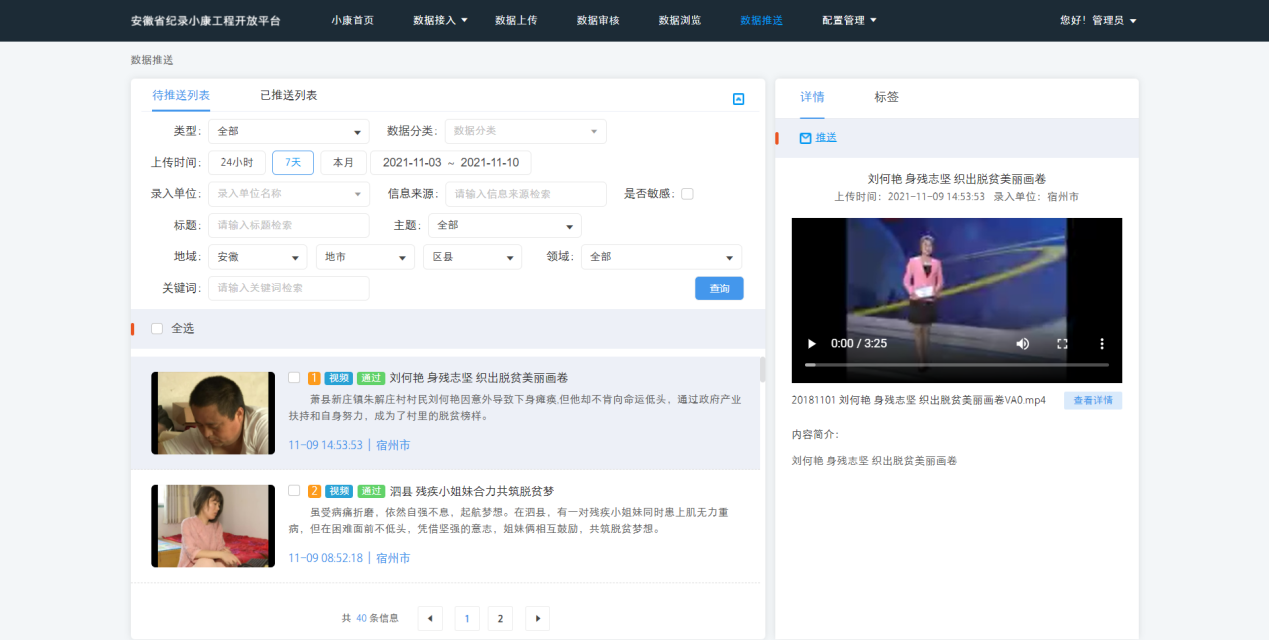Select the 本月 time filter
This screenshot has height=640, width=1269.
click(343, 163)
